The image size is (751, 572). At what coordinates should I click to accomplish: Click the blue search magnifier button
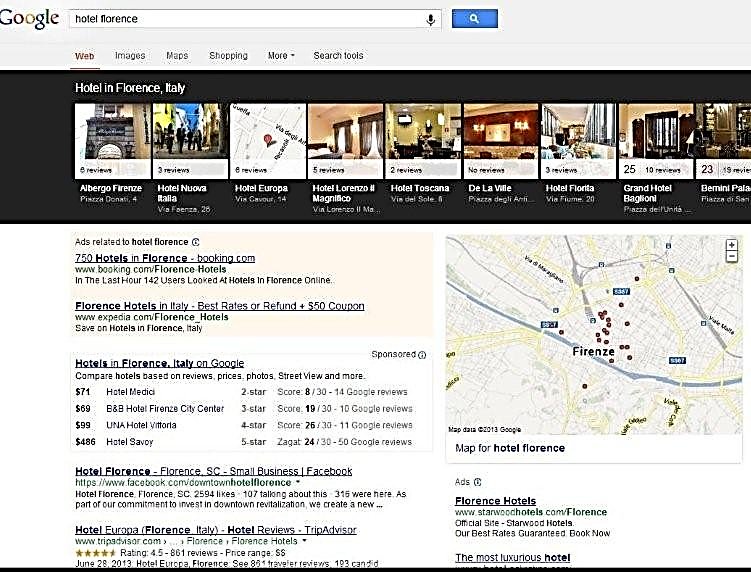[x=475, y=19]
